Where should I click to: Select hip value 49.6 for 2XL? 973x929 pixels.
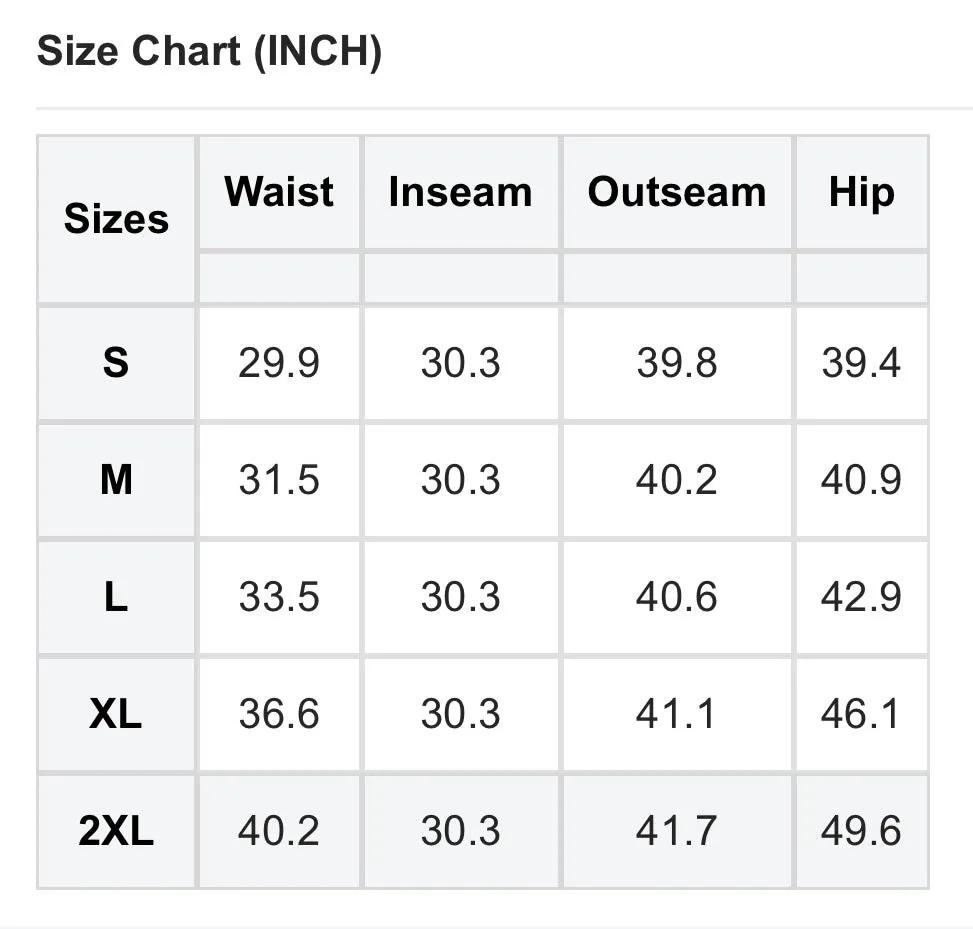tap(861, 830)
